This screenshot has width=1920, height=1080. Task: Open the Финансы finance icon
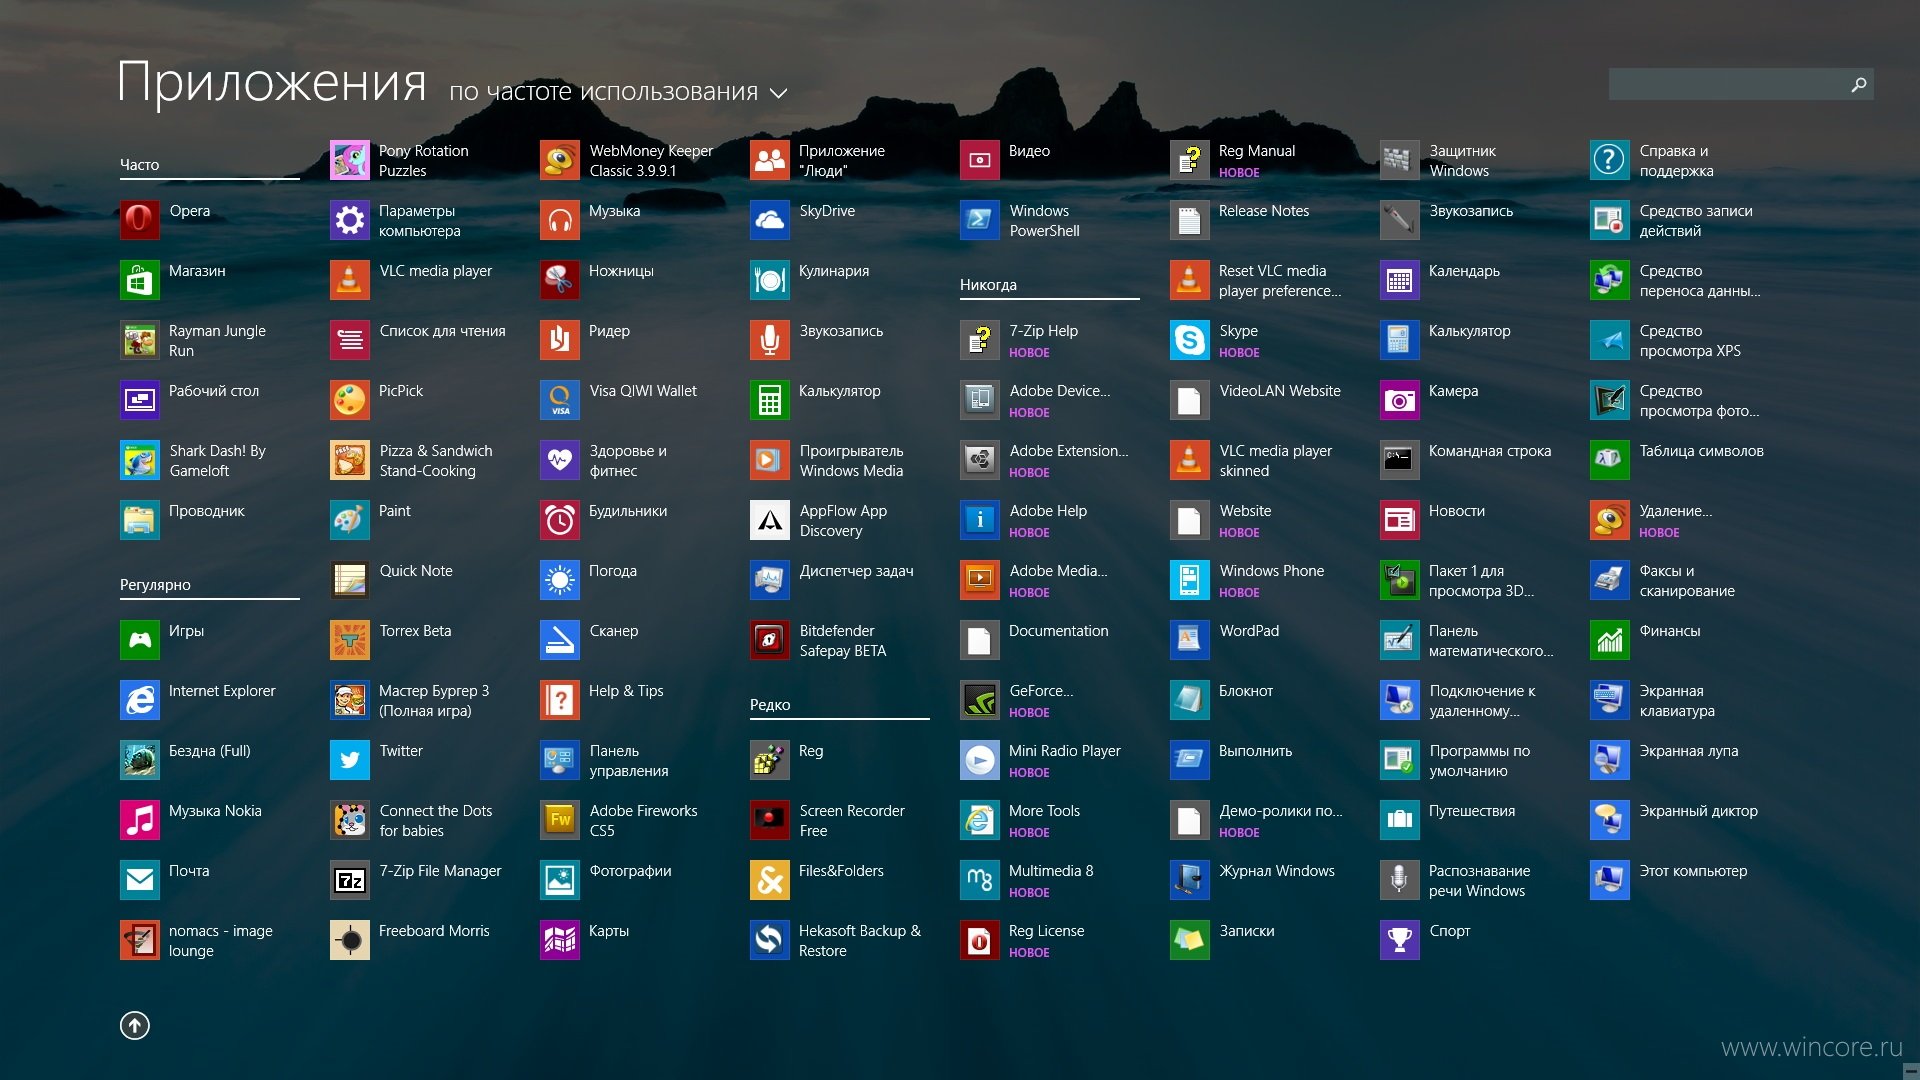[1610, 640]
